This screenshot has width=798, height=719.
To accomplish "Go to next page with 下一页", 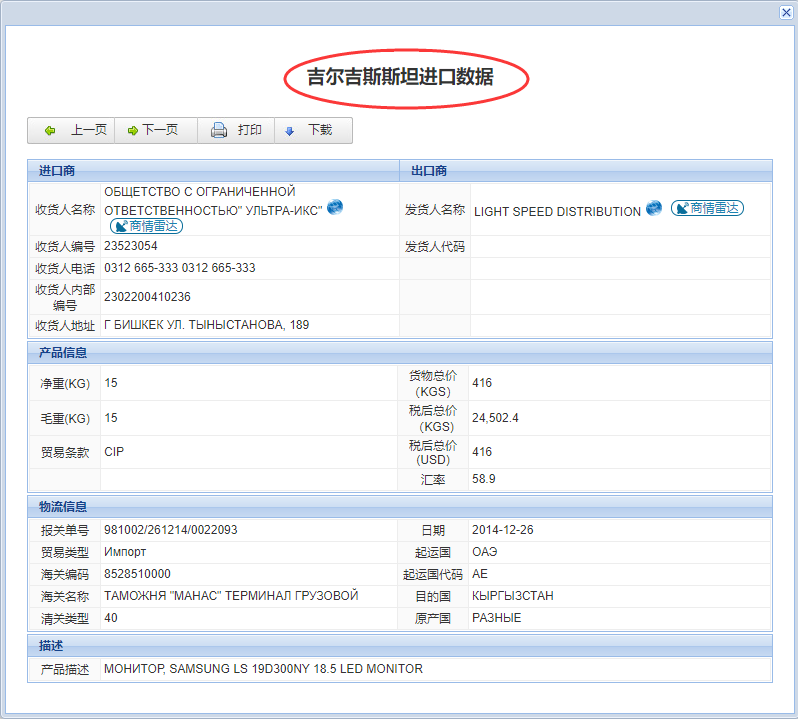I will [155, 131].
